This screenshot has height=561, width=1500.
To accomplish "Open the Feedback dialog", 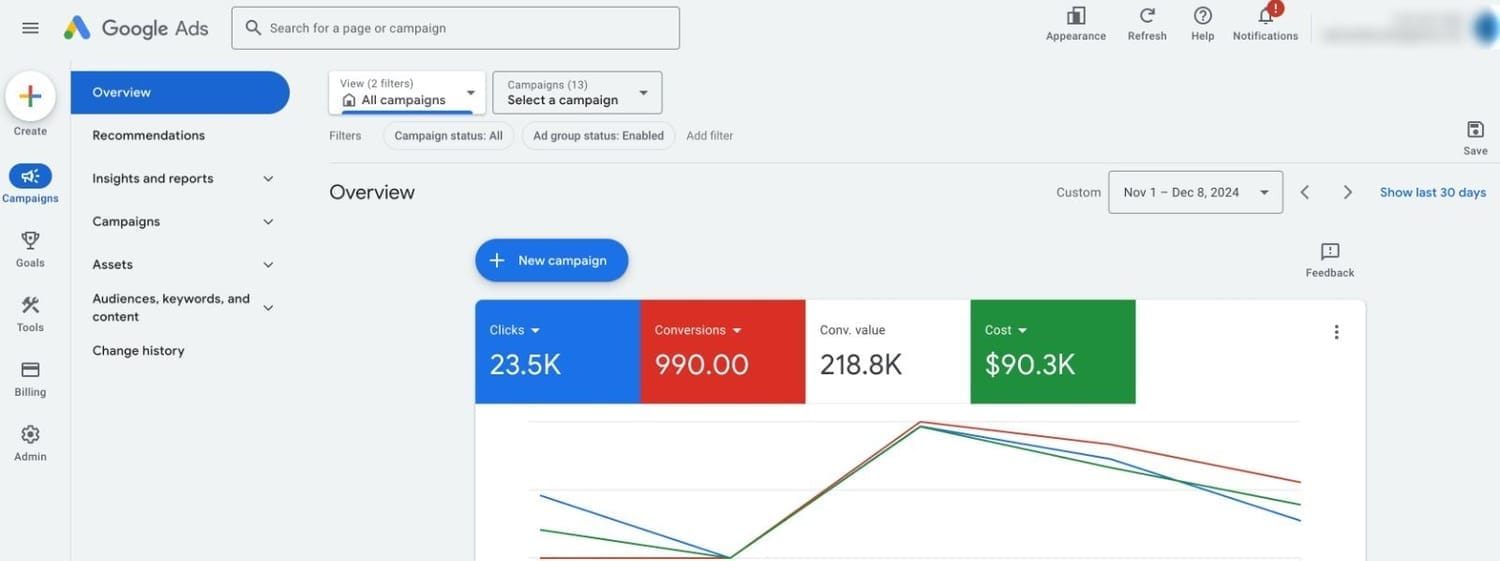I will click(x=1330, y=260).
